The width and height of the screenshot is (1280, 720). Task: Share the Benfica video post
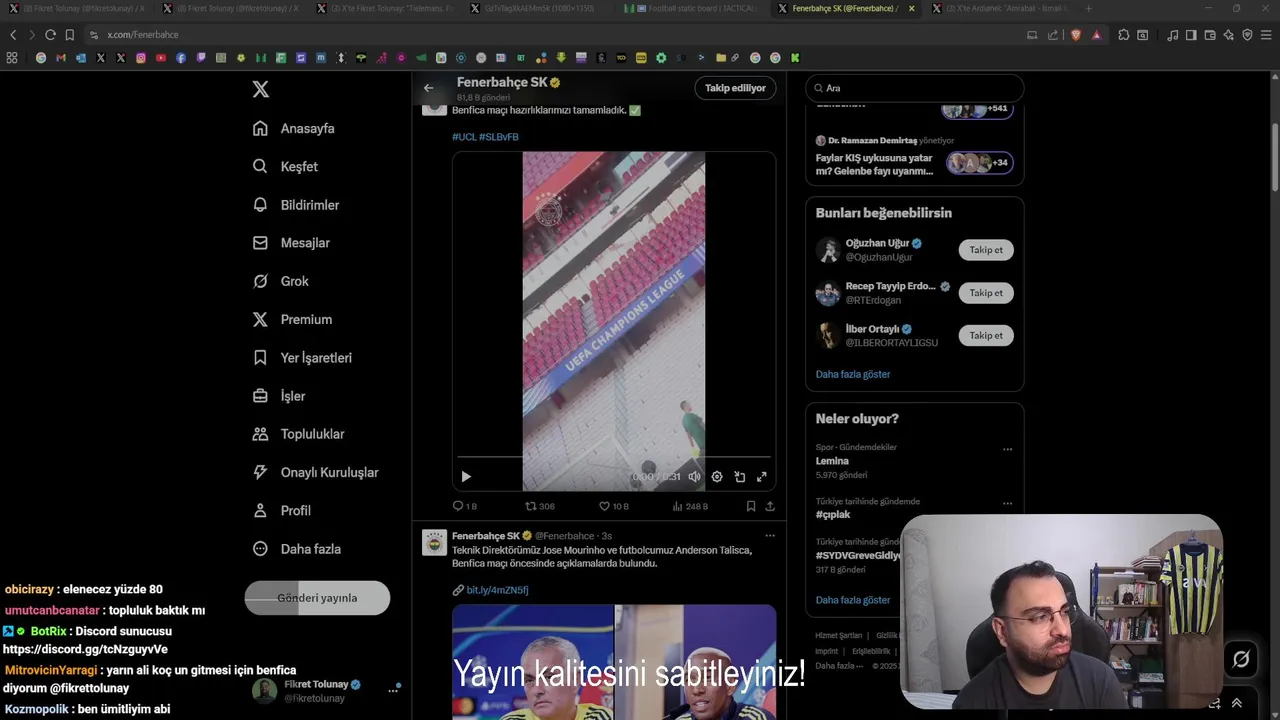coord(770,506)
